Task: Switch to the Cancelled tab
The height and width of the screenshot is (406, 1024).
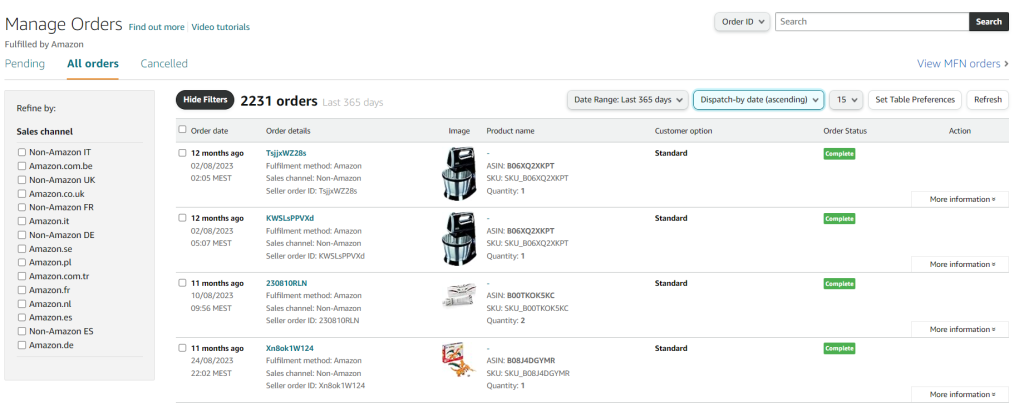Action: pyautogui.click(x=164, y=64)
